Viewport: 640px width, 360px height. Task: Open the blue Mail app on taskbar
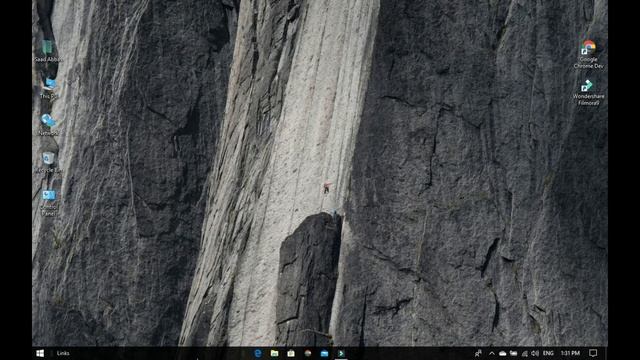click(x=324, y=353)
